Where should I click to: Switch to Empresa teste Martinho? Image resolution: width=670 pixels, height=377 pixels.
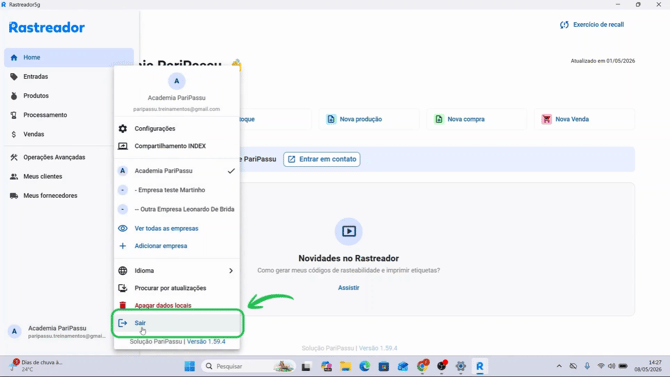coord(176,190)
